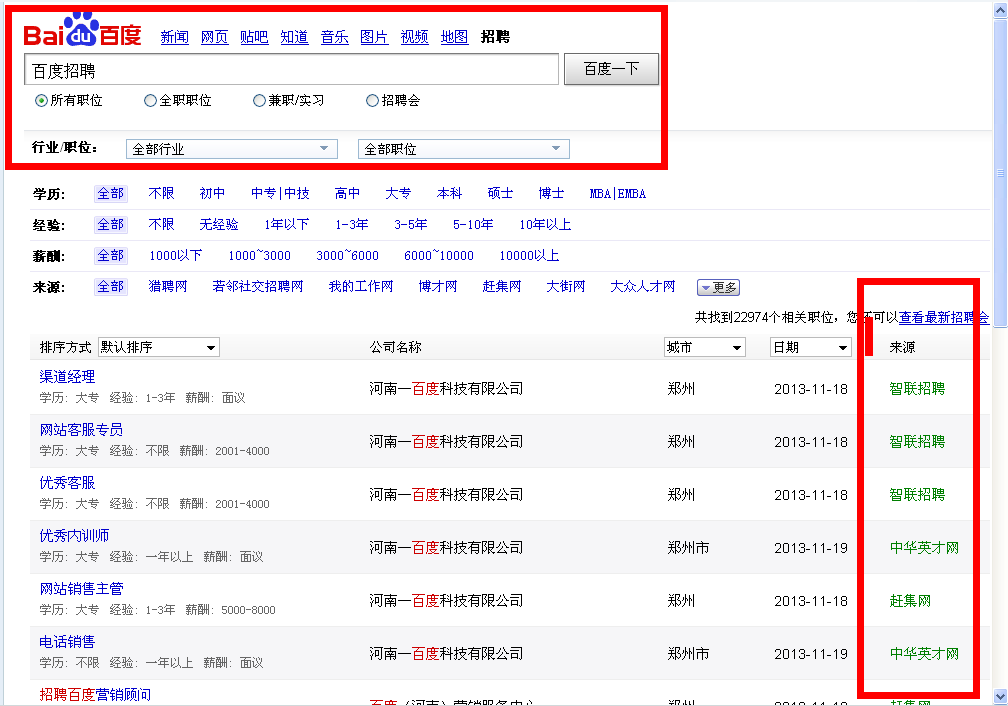
Task: Filter source by 大众人才网
Action: 643,286
